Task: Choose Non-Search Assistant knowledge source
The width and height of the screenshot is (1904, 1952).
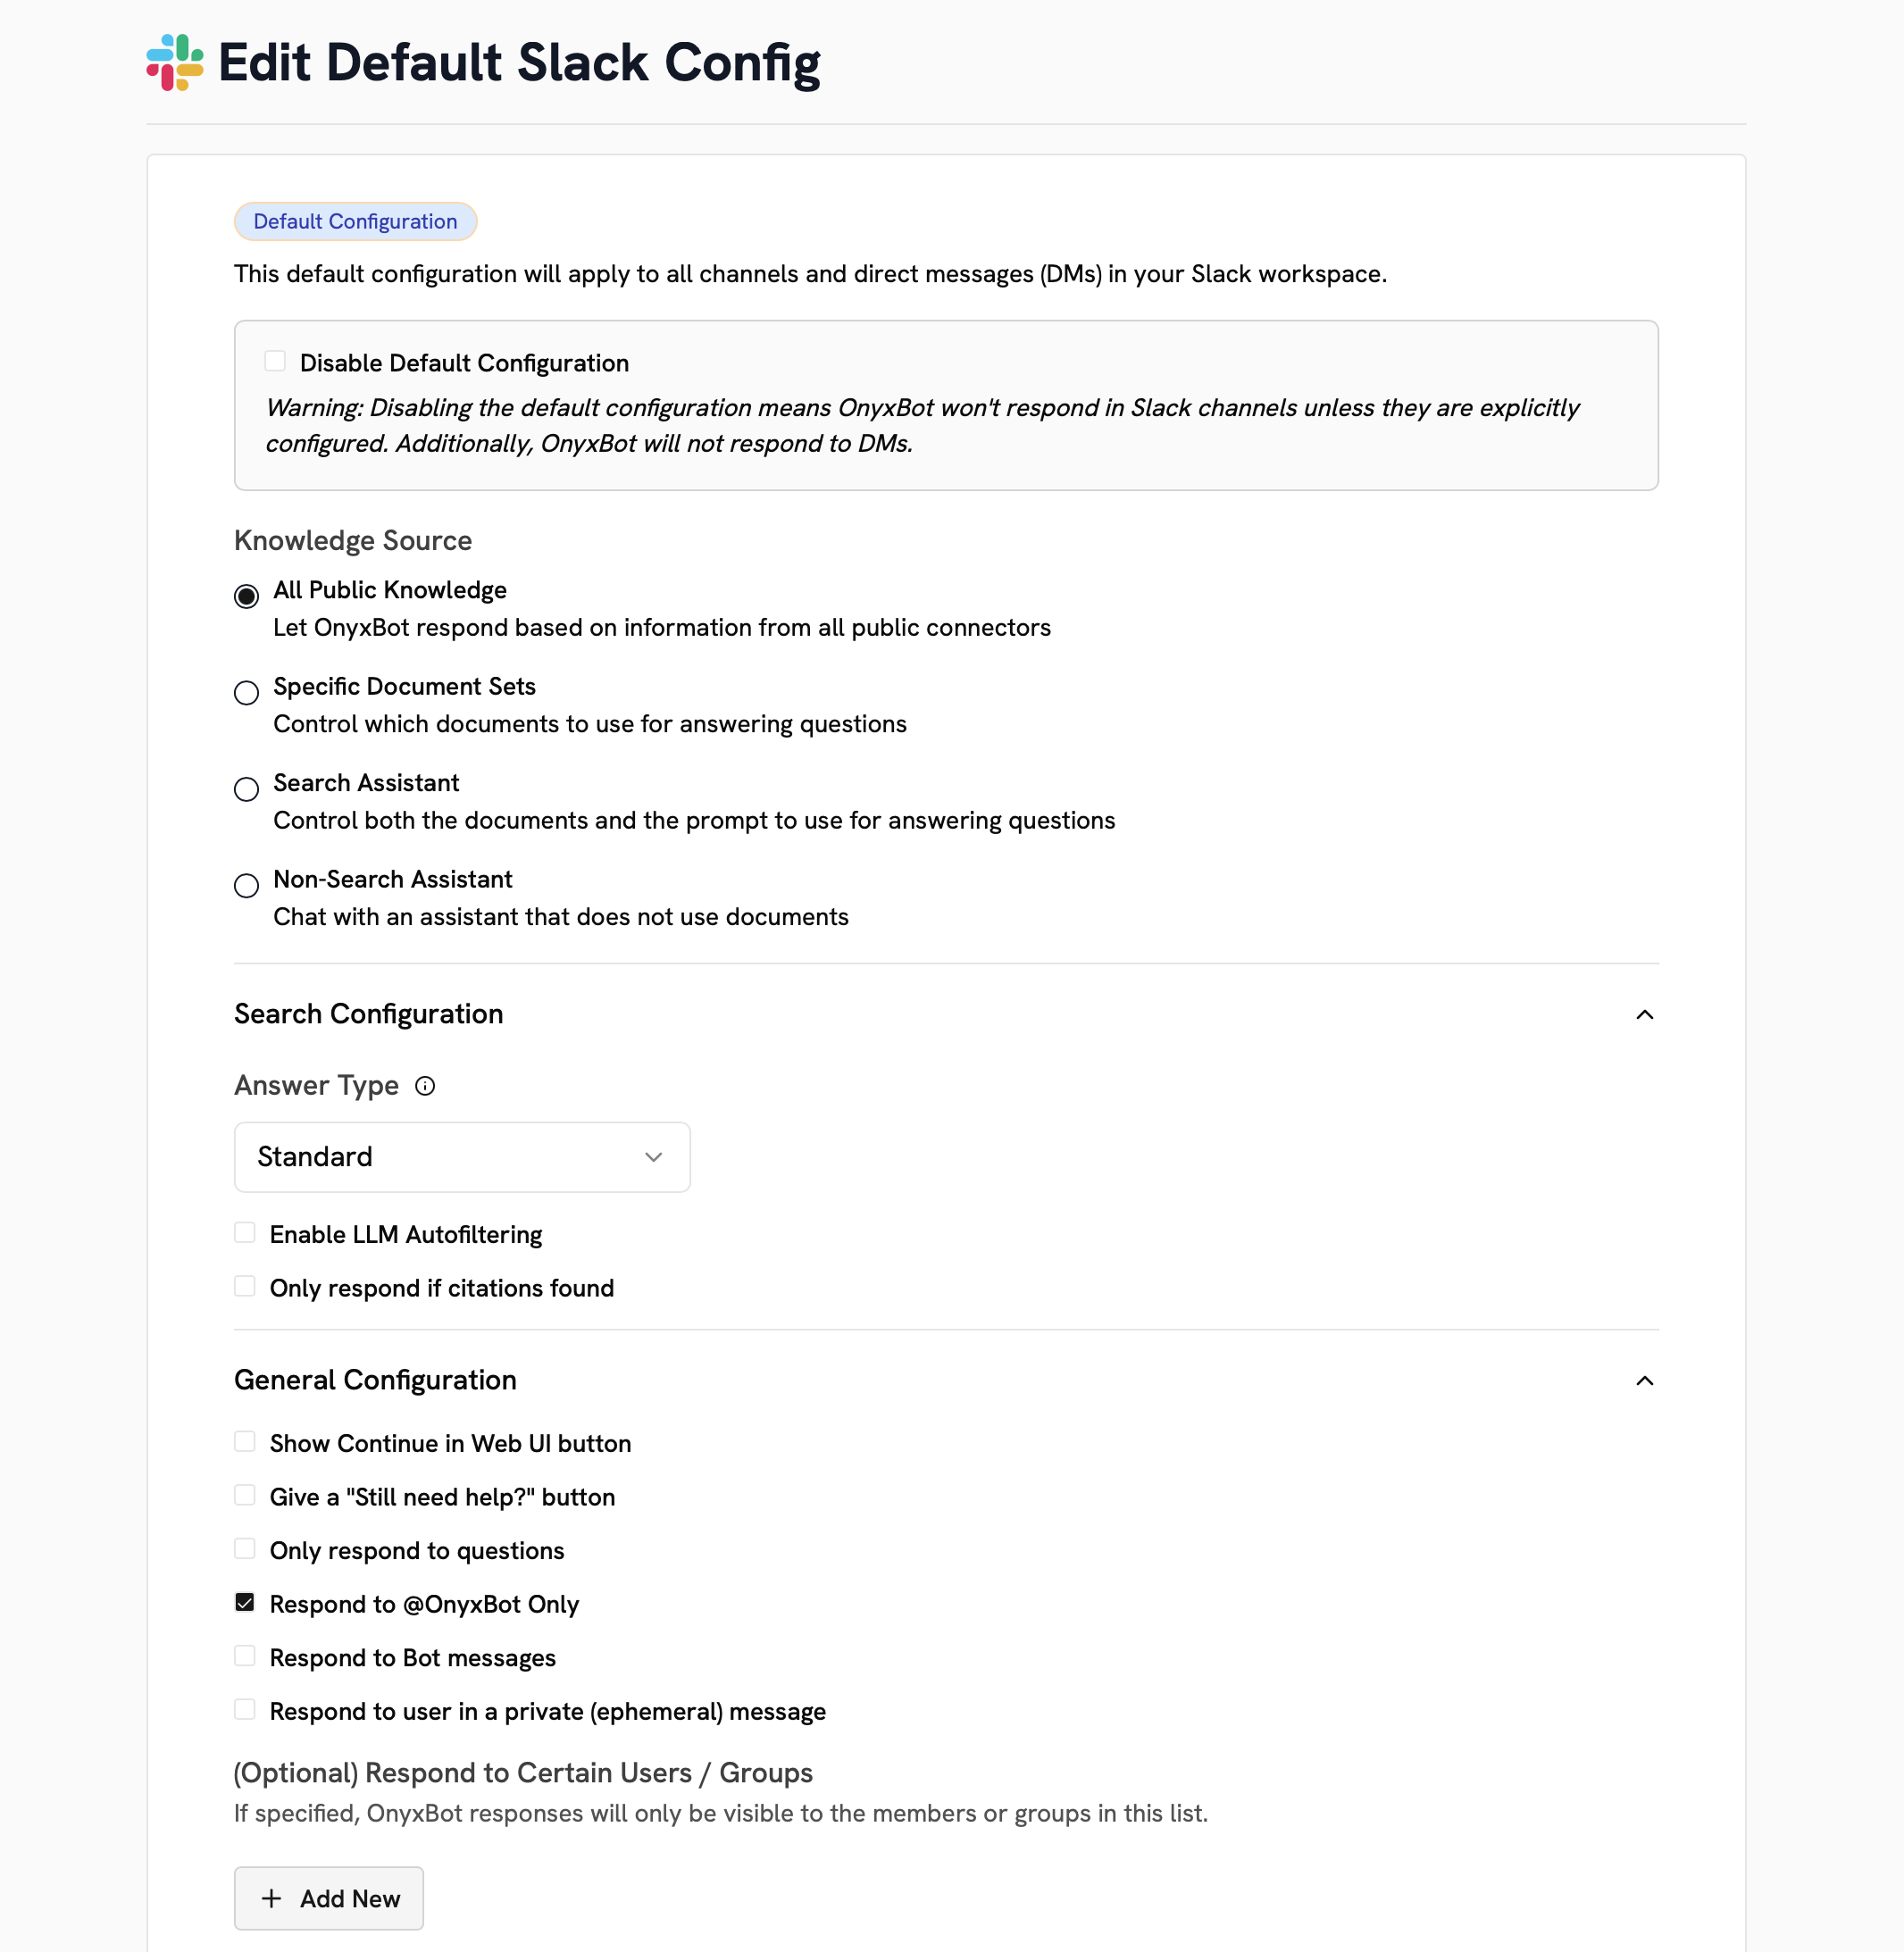Action: coord(246,886)
